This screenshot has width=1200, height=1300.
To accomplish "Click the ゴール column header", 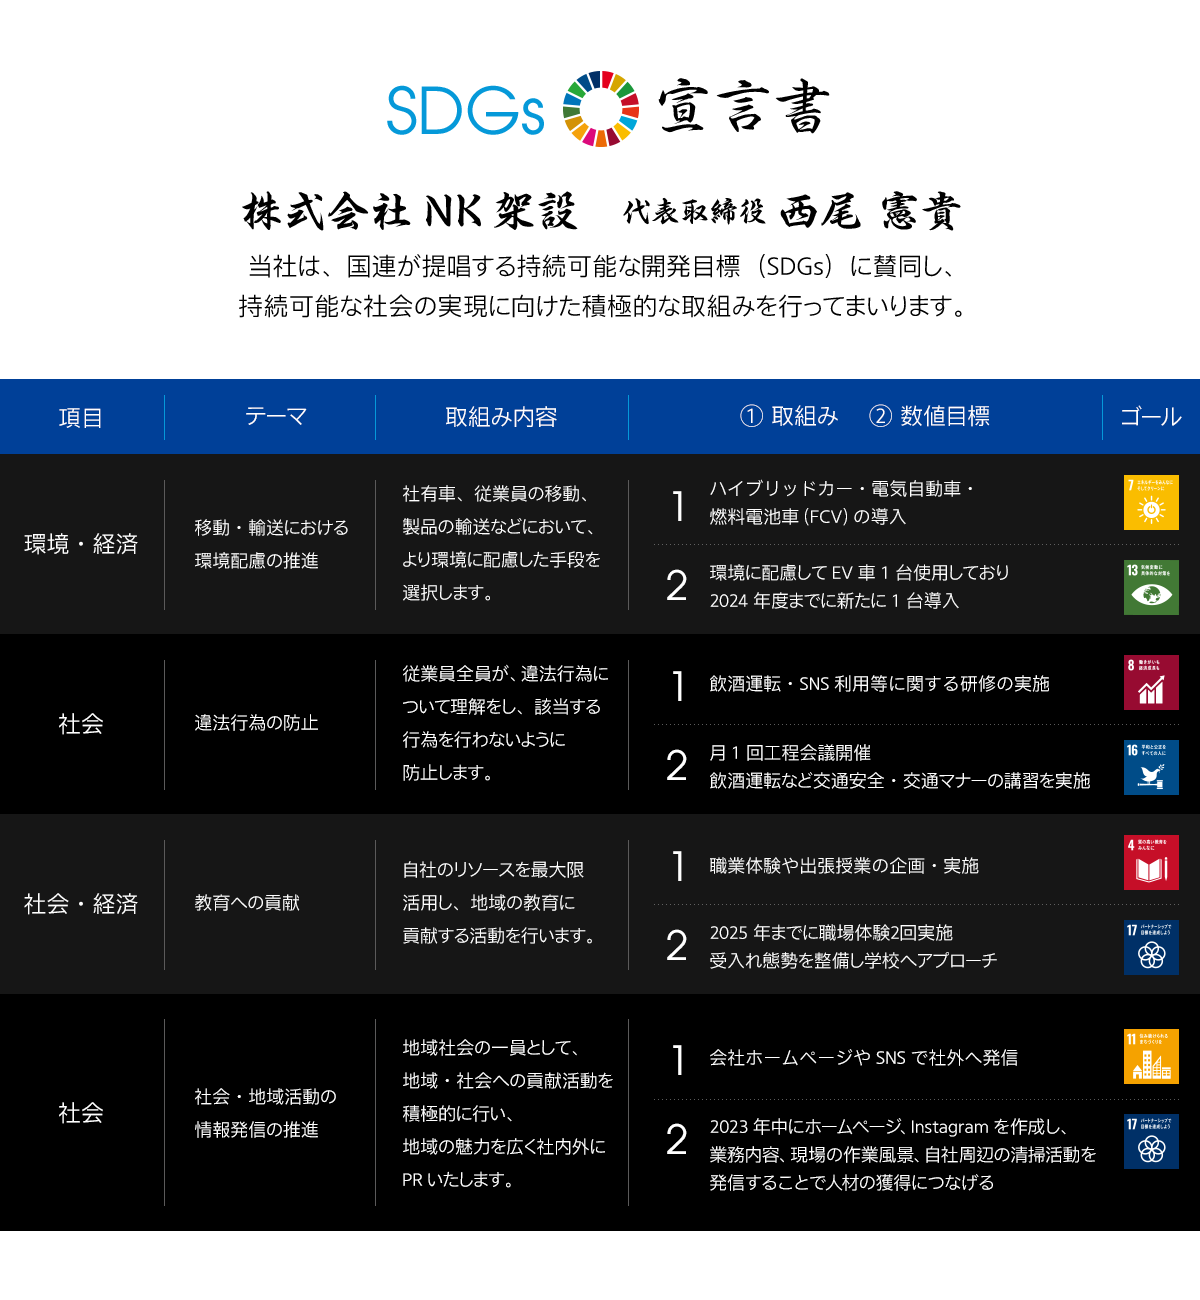I will coord(1150,417).
